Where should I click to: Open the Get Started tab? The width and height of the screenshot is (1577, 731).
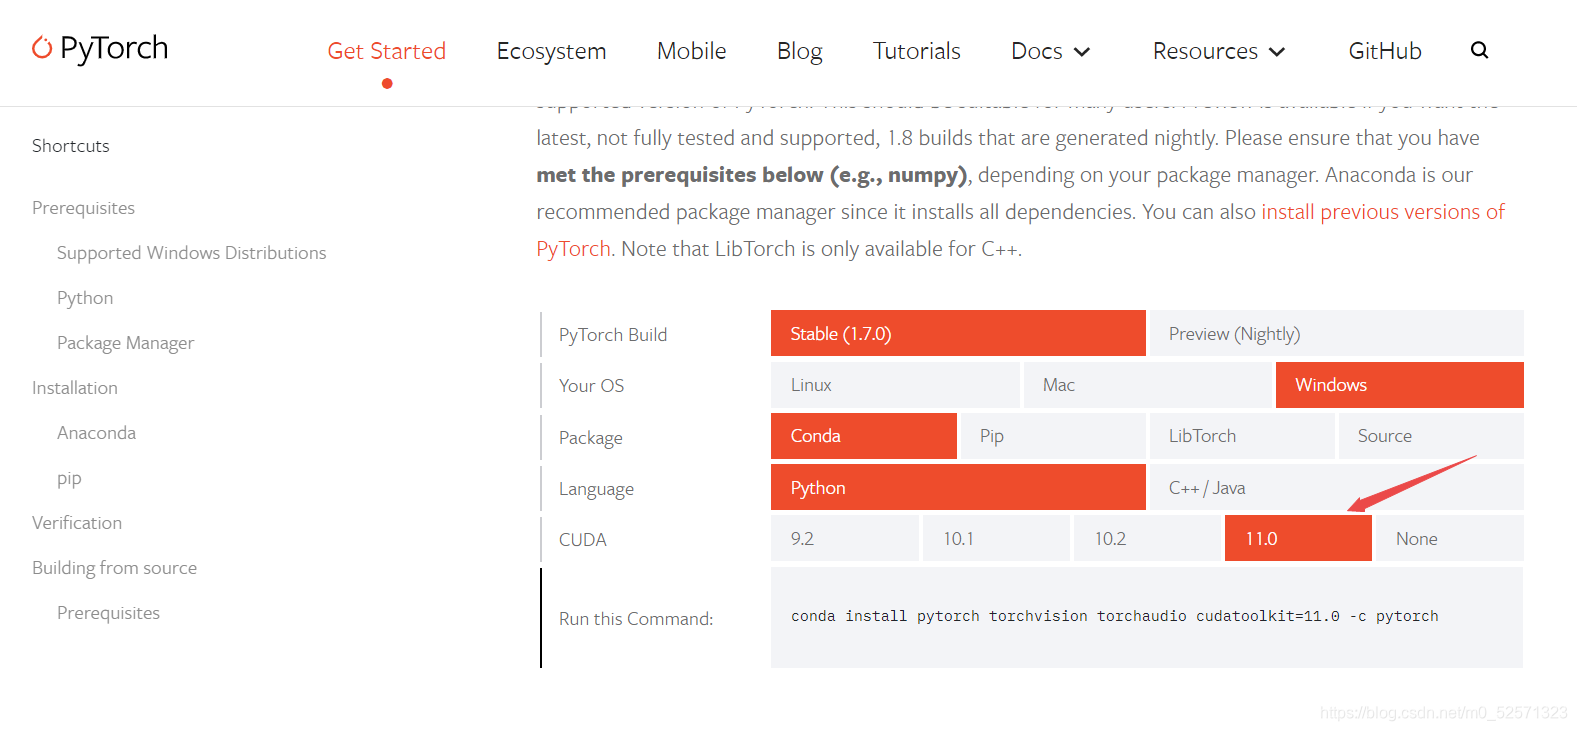pyautogui.click(x=387, y=51)
